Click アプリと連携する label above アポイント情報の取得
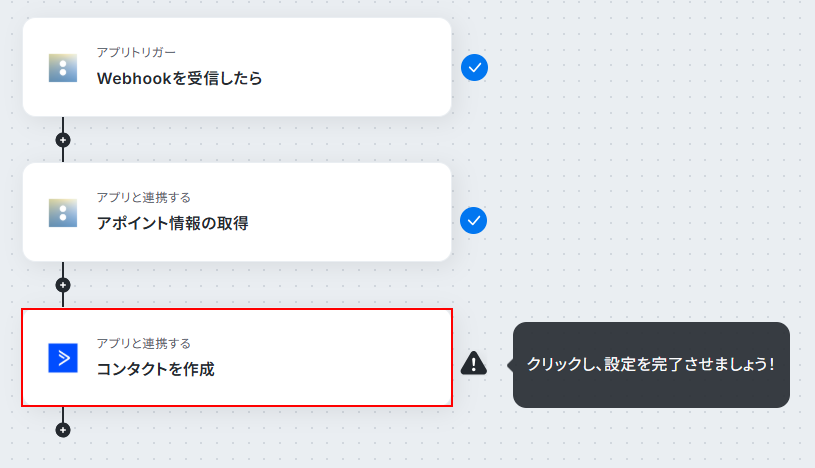This screenshot has width=815, height=468. point(143,198)
